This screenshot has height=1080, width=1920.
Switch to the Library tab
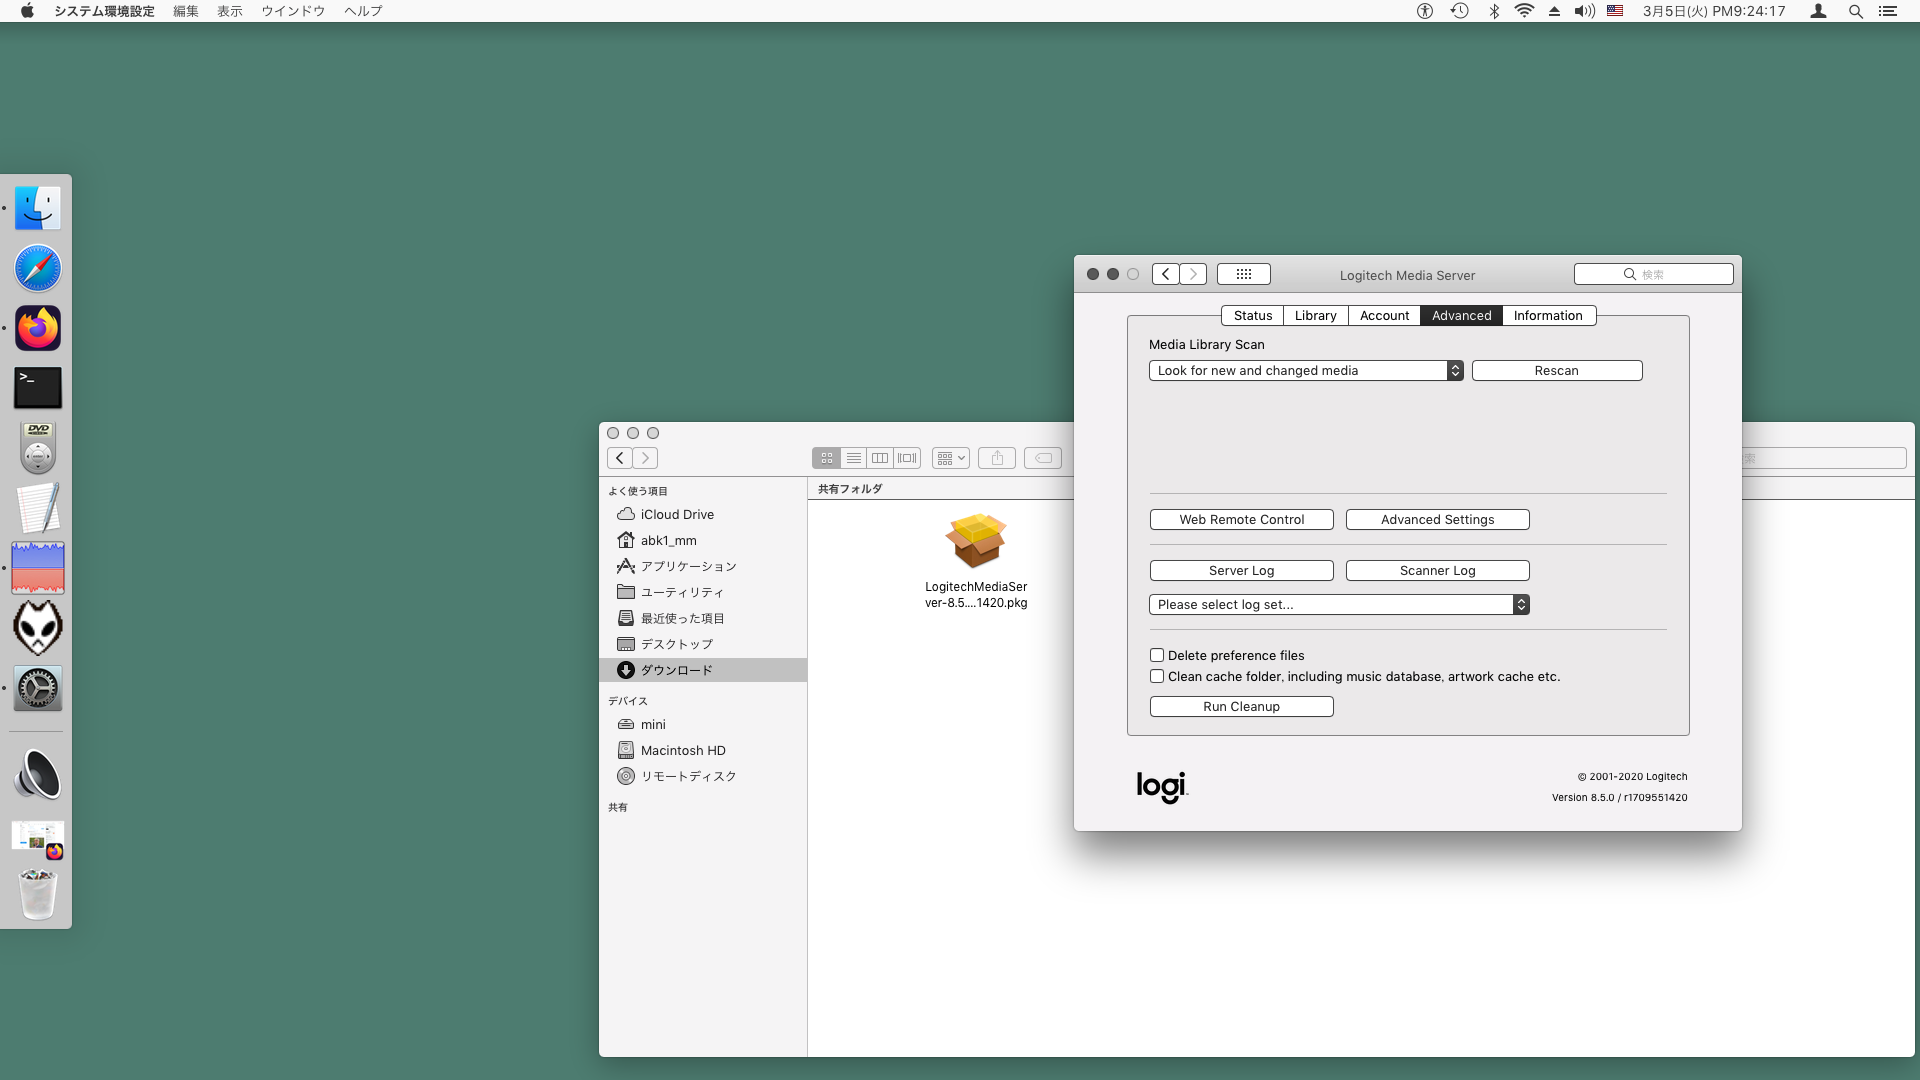click(x=1316, y=315)
